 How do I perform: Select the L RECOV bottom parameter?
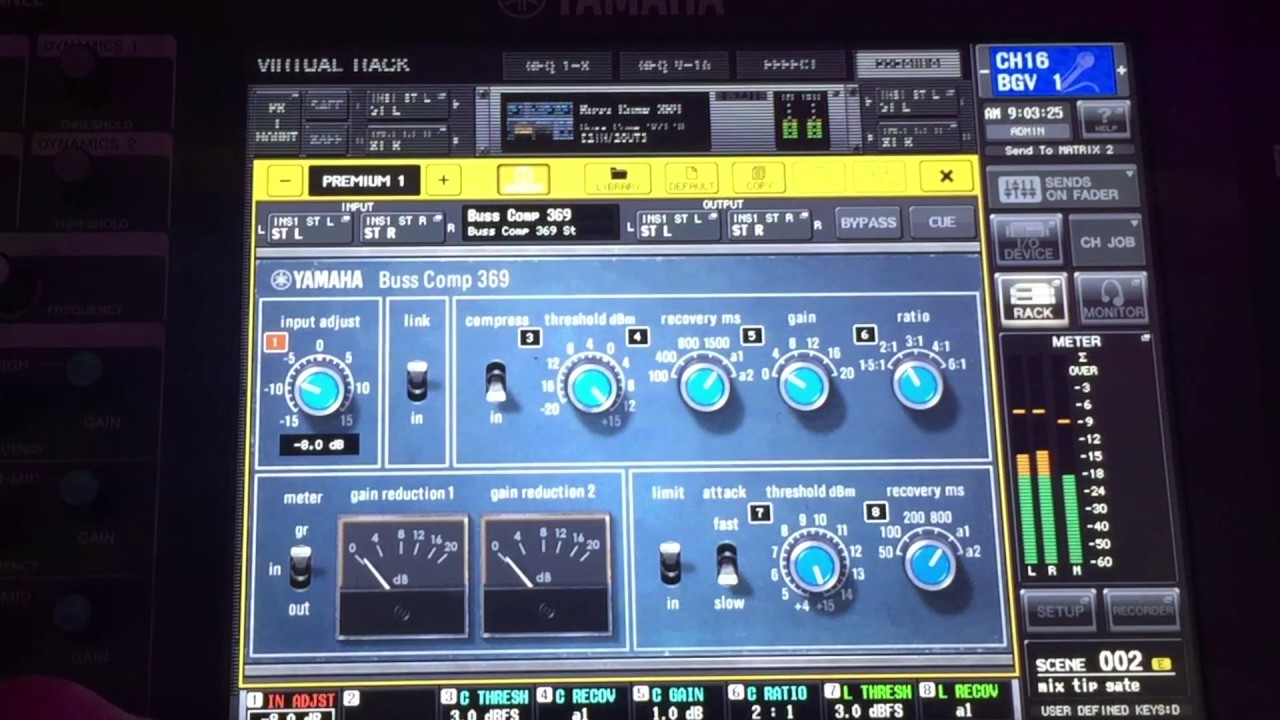(x=964, y=701)
